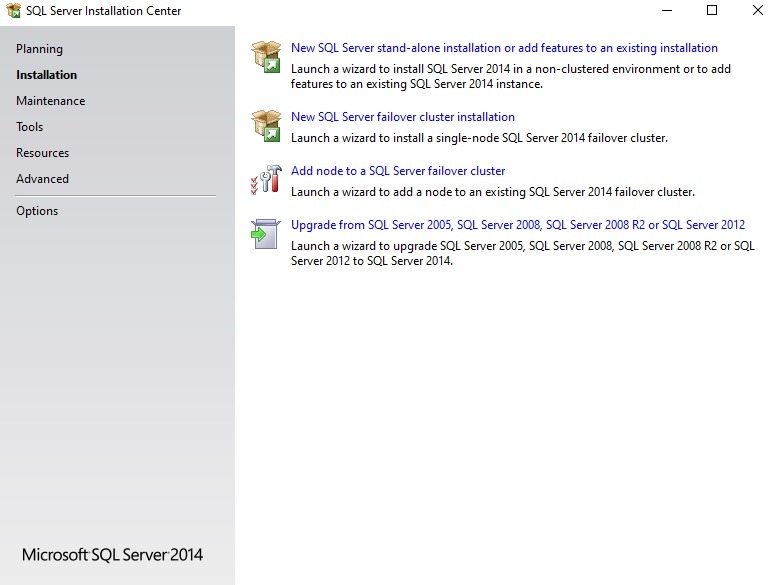The height and width of the screenshot is (585, 781).
Task: Click the Add node hammer and wrench icon
Action: 266,181
